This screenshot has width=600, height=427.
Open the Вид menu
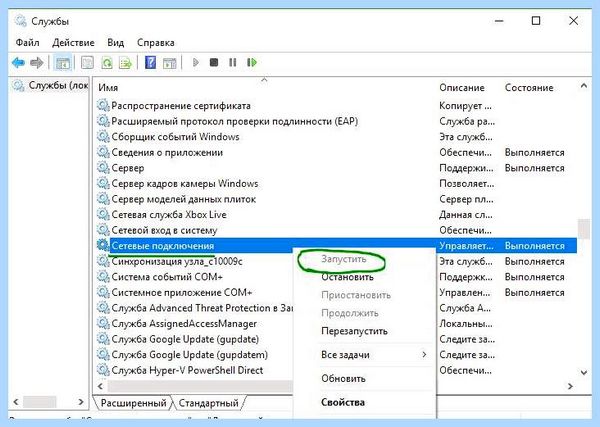tap(116, 42)
